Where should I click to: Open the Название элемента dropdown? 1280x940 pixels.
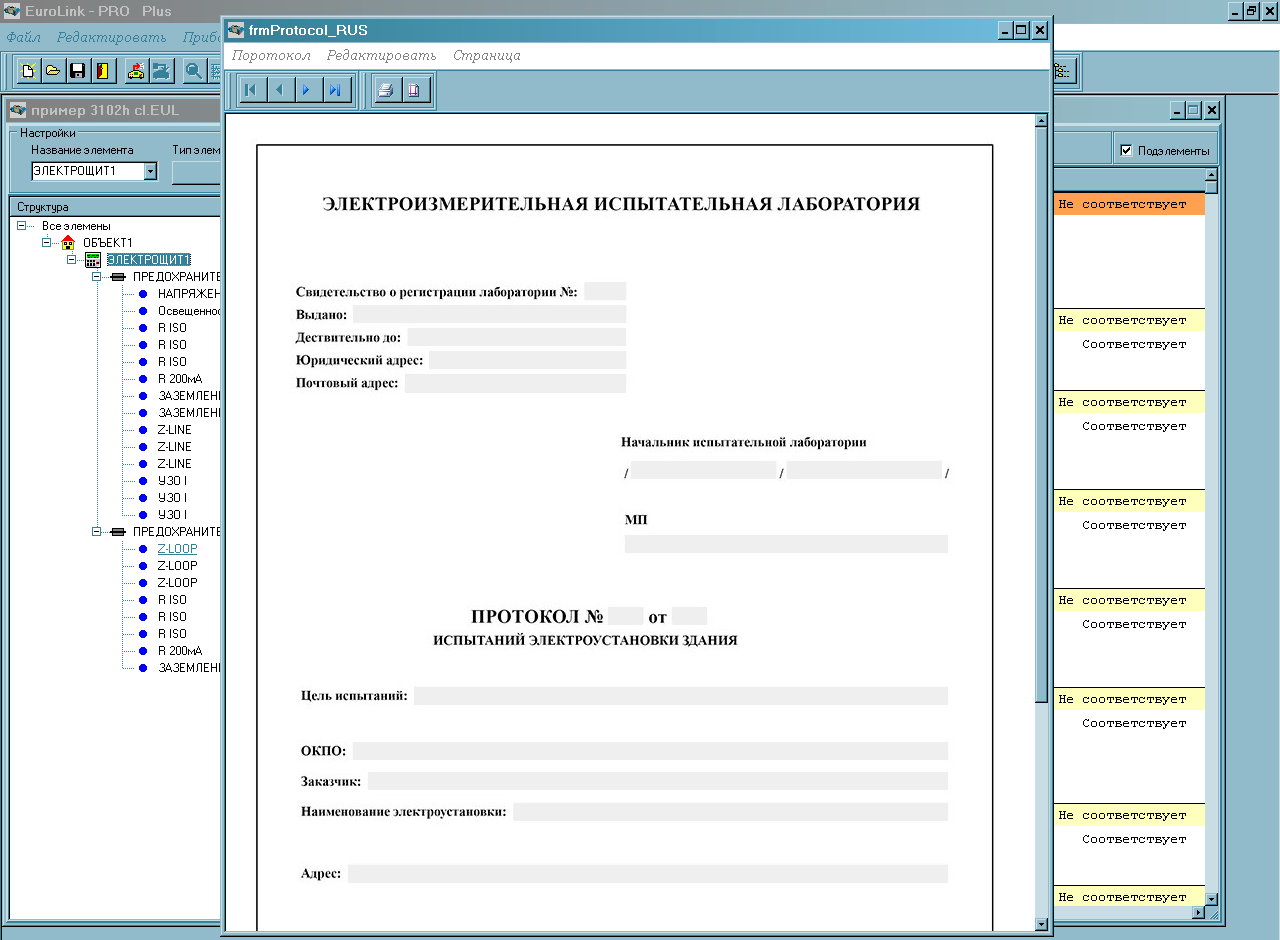(150, 171)
